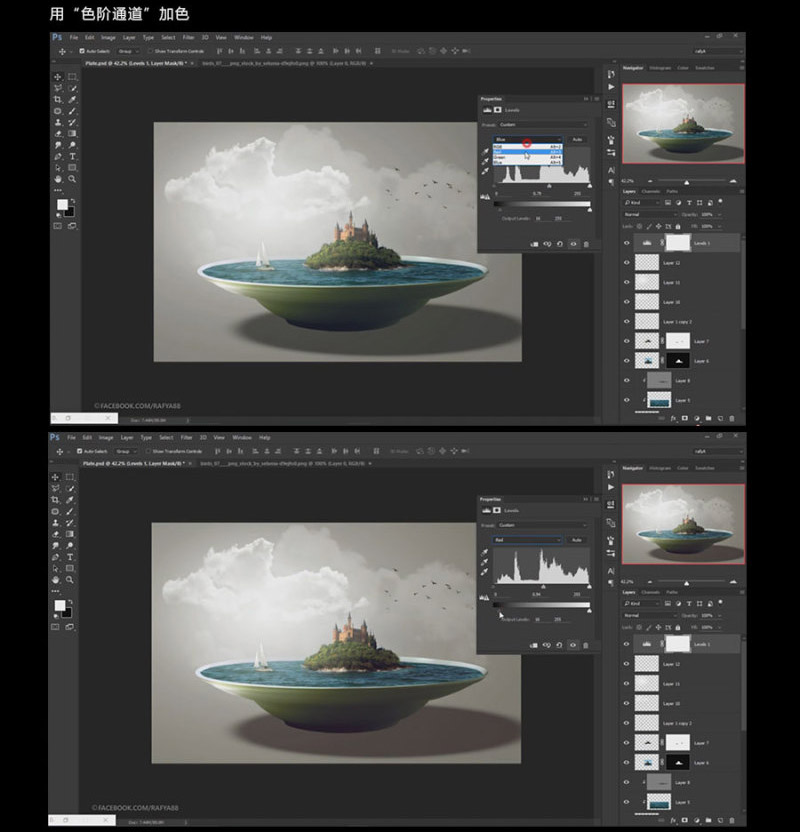800x832 pixels.
Task: Open the Image menu in bottom window
Action: pyautogui.click(x=106, y=438)
